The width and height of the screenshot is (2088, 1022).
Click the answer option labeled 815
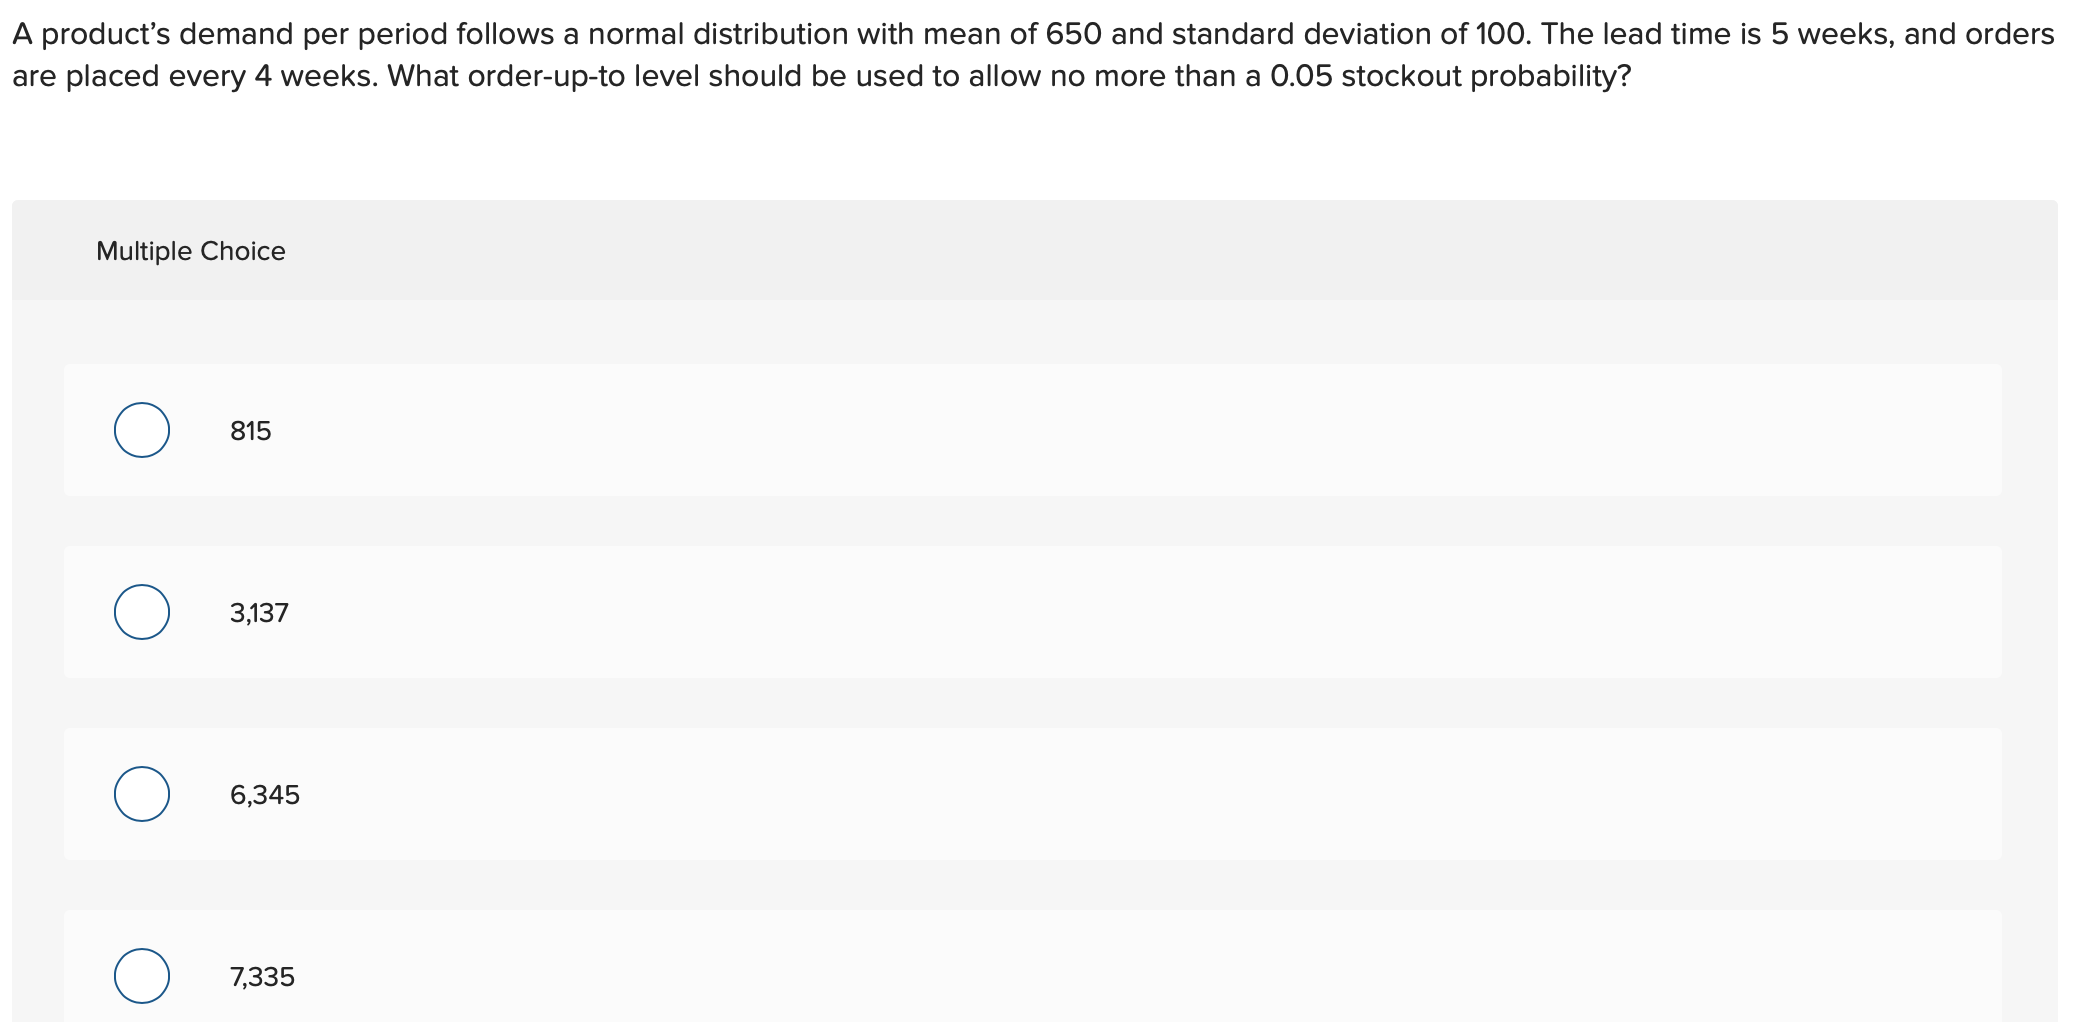click(250, 430)
